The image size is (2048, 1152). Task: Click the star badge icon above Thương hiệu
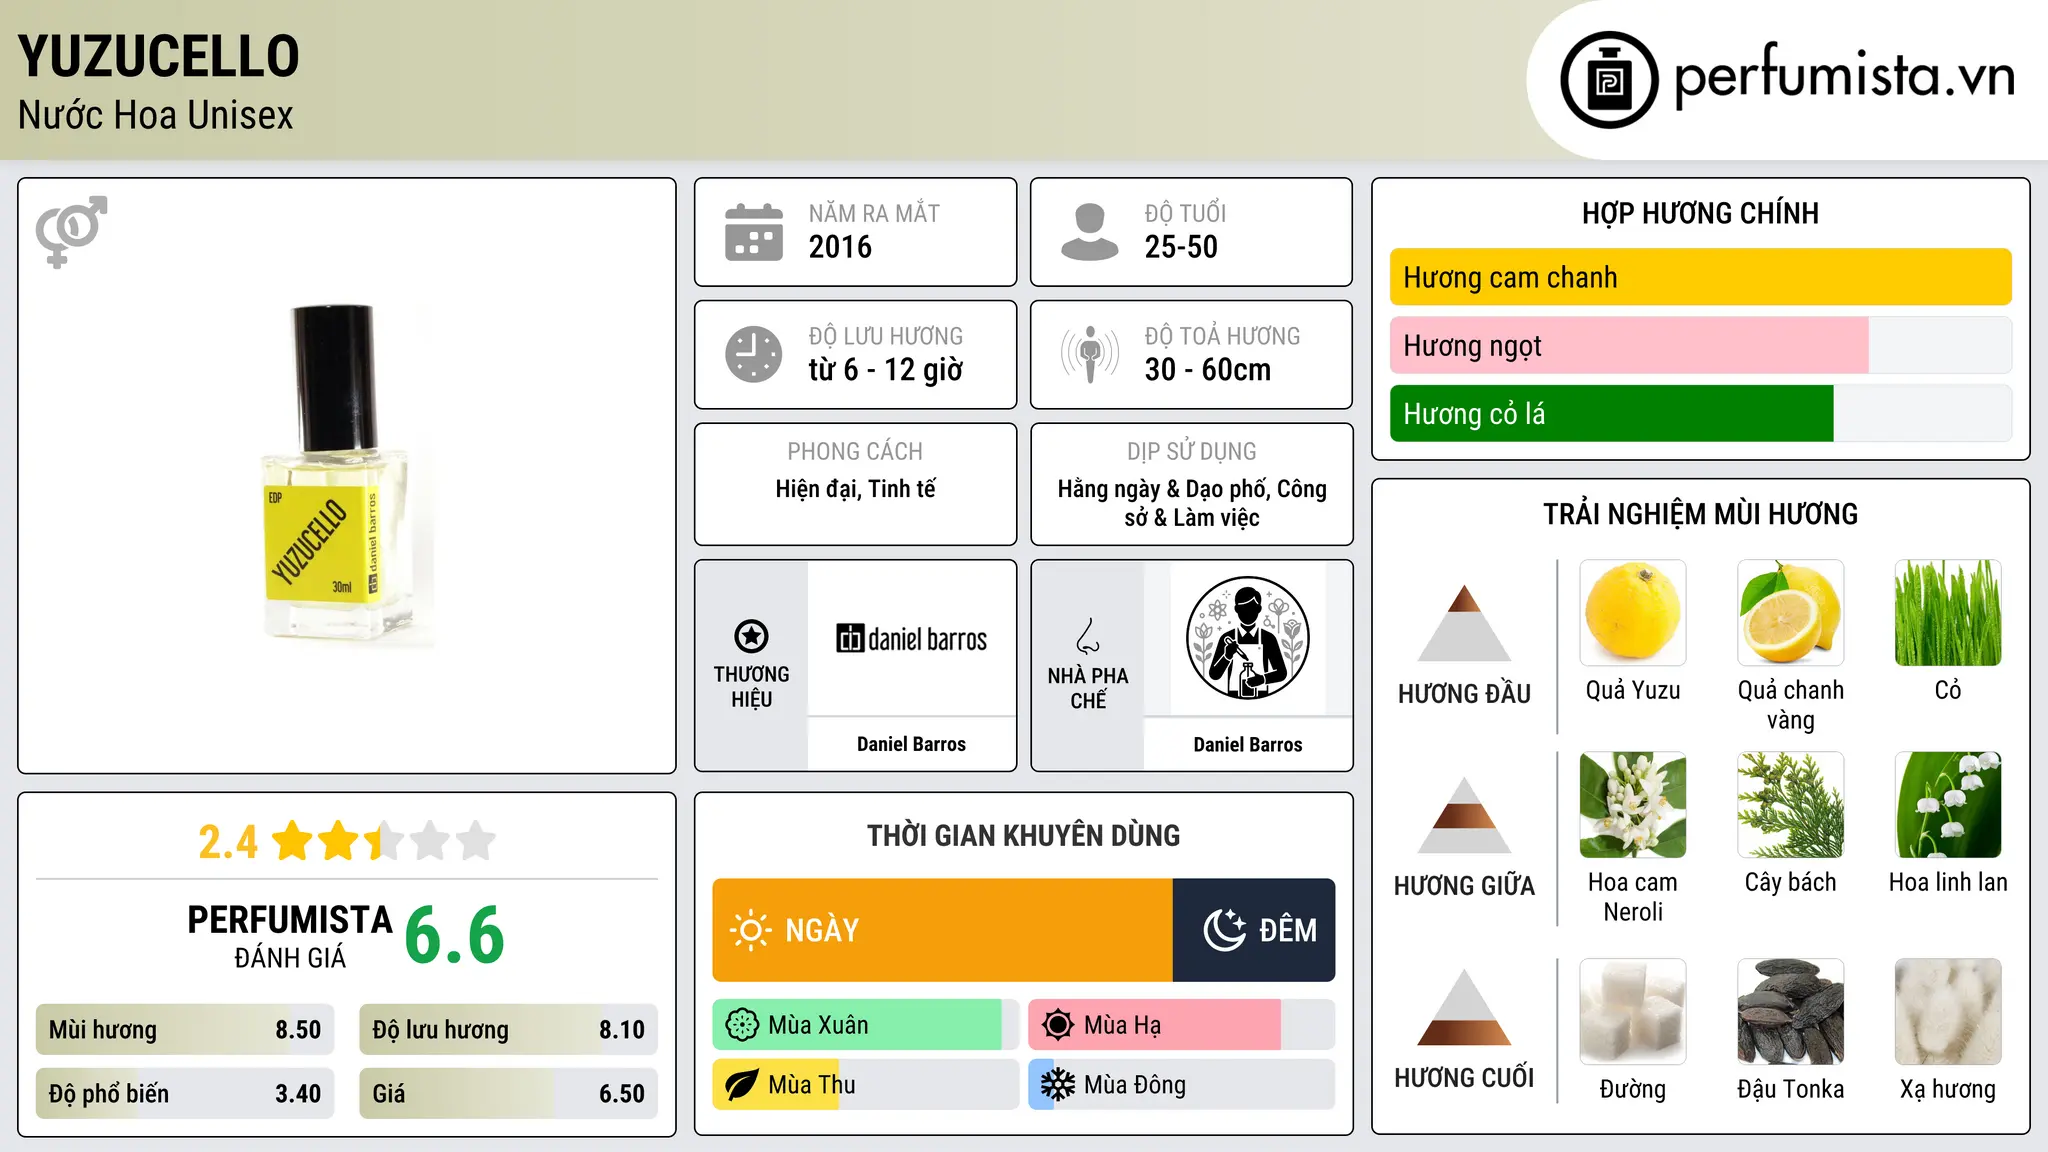point(751,635)
